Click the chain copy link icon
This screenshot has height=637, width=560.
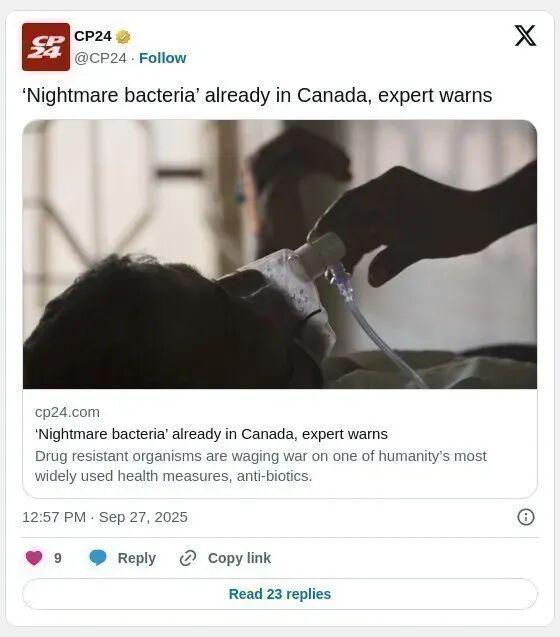pos(188,558)
